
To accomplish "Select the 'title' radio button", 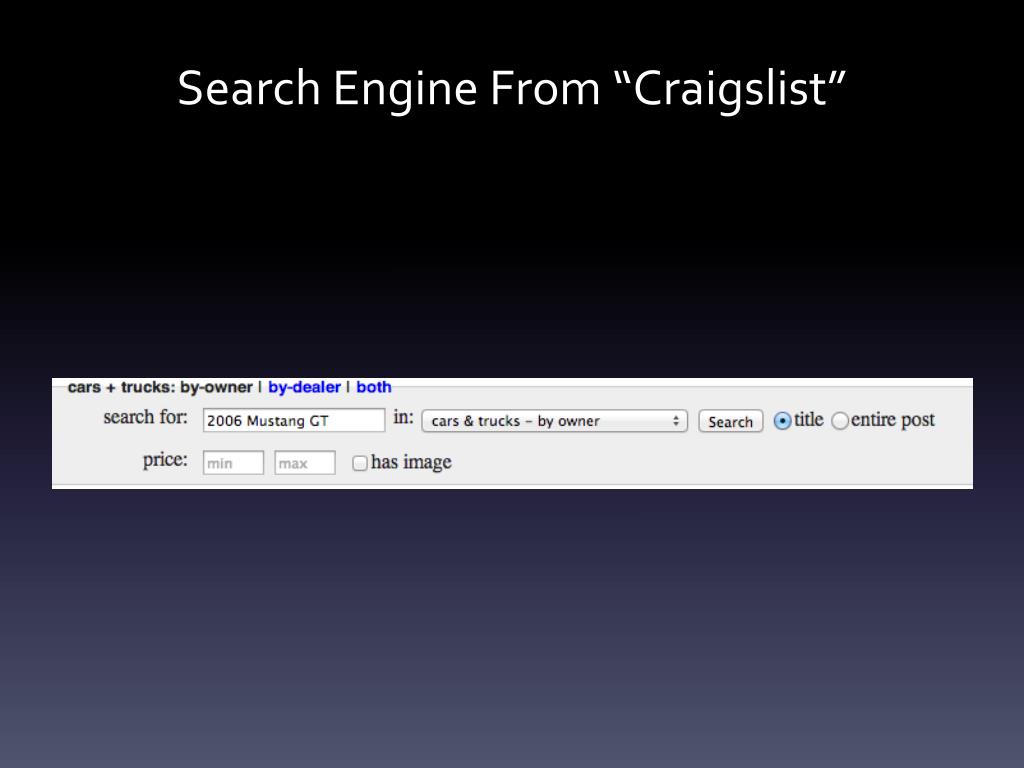I will [x=782, y=421].
